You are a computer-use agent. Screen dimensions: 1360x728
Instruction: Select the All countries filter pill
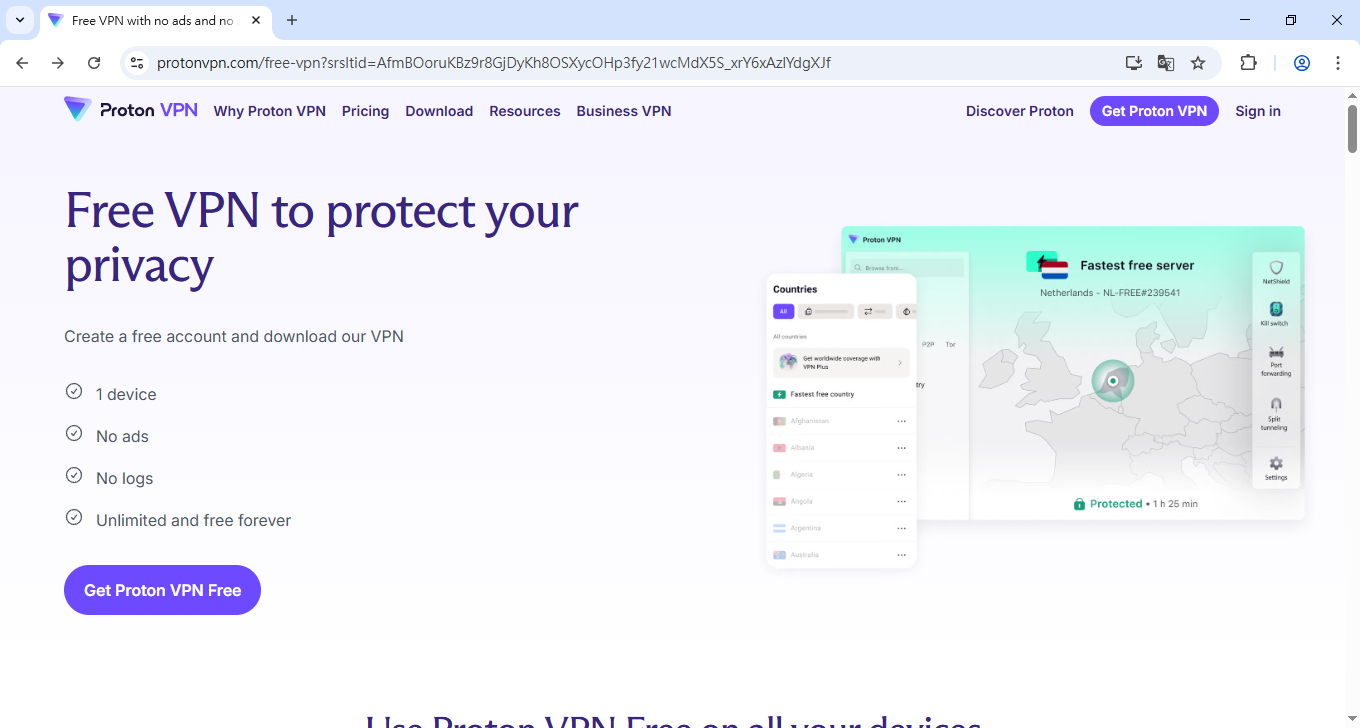(783, 311)
